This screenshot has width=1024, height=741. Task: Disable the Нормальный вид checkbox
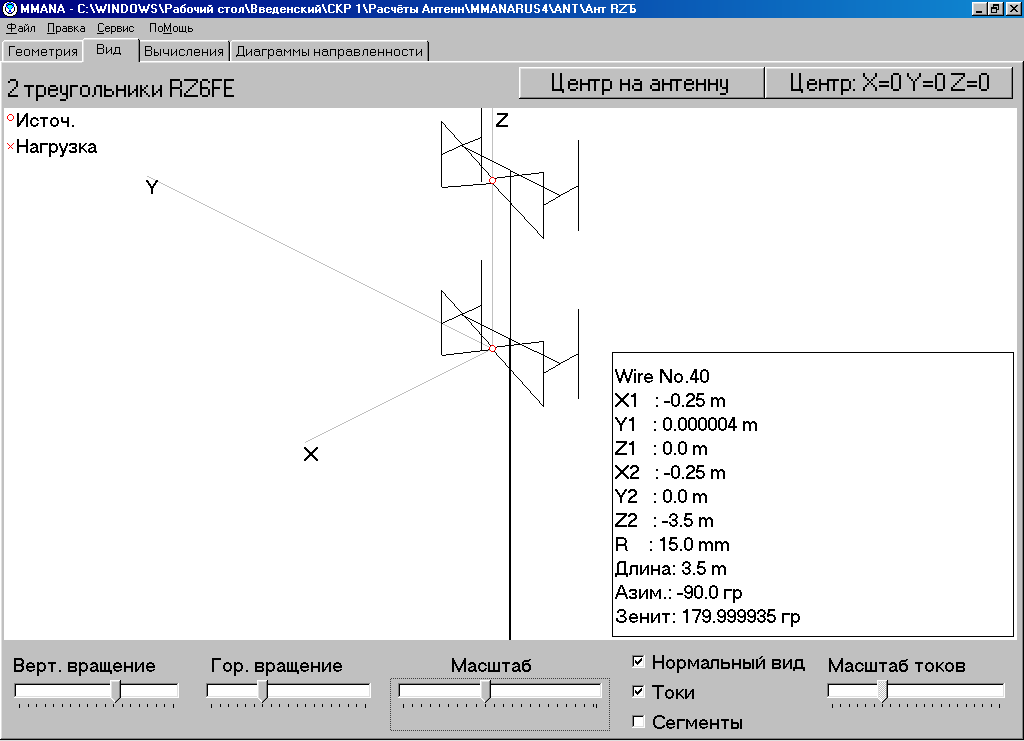click(638, 663)
